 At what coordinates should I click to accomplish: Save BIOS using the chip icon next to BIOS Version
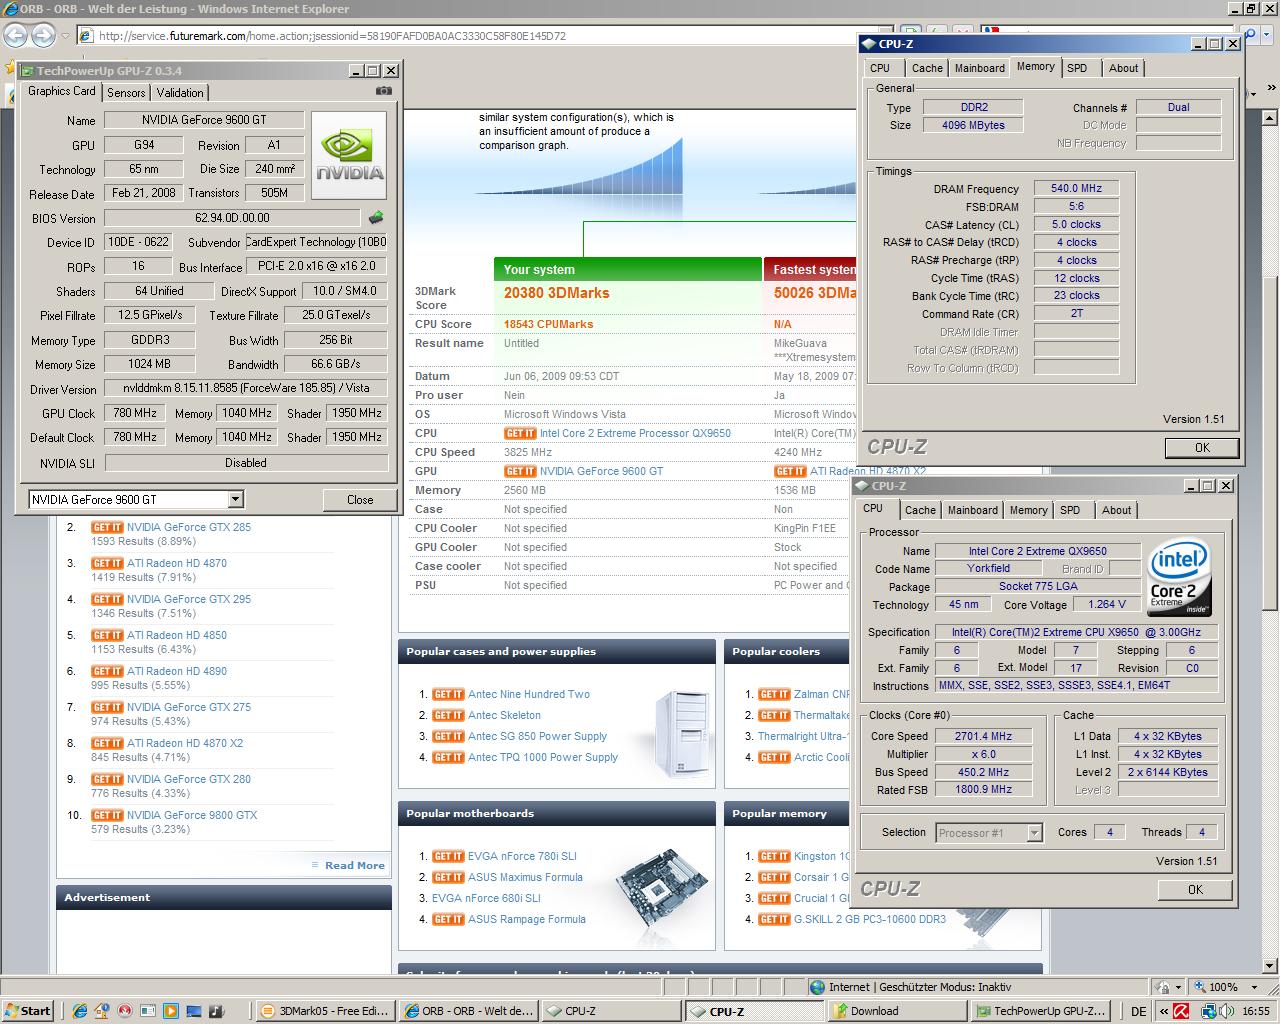[x=376, y=217]
